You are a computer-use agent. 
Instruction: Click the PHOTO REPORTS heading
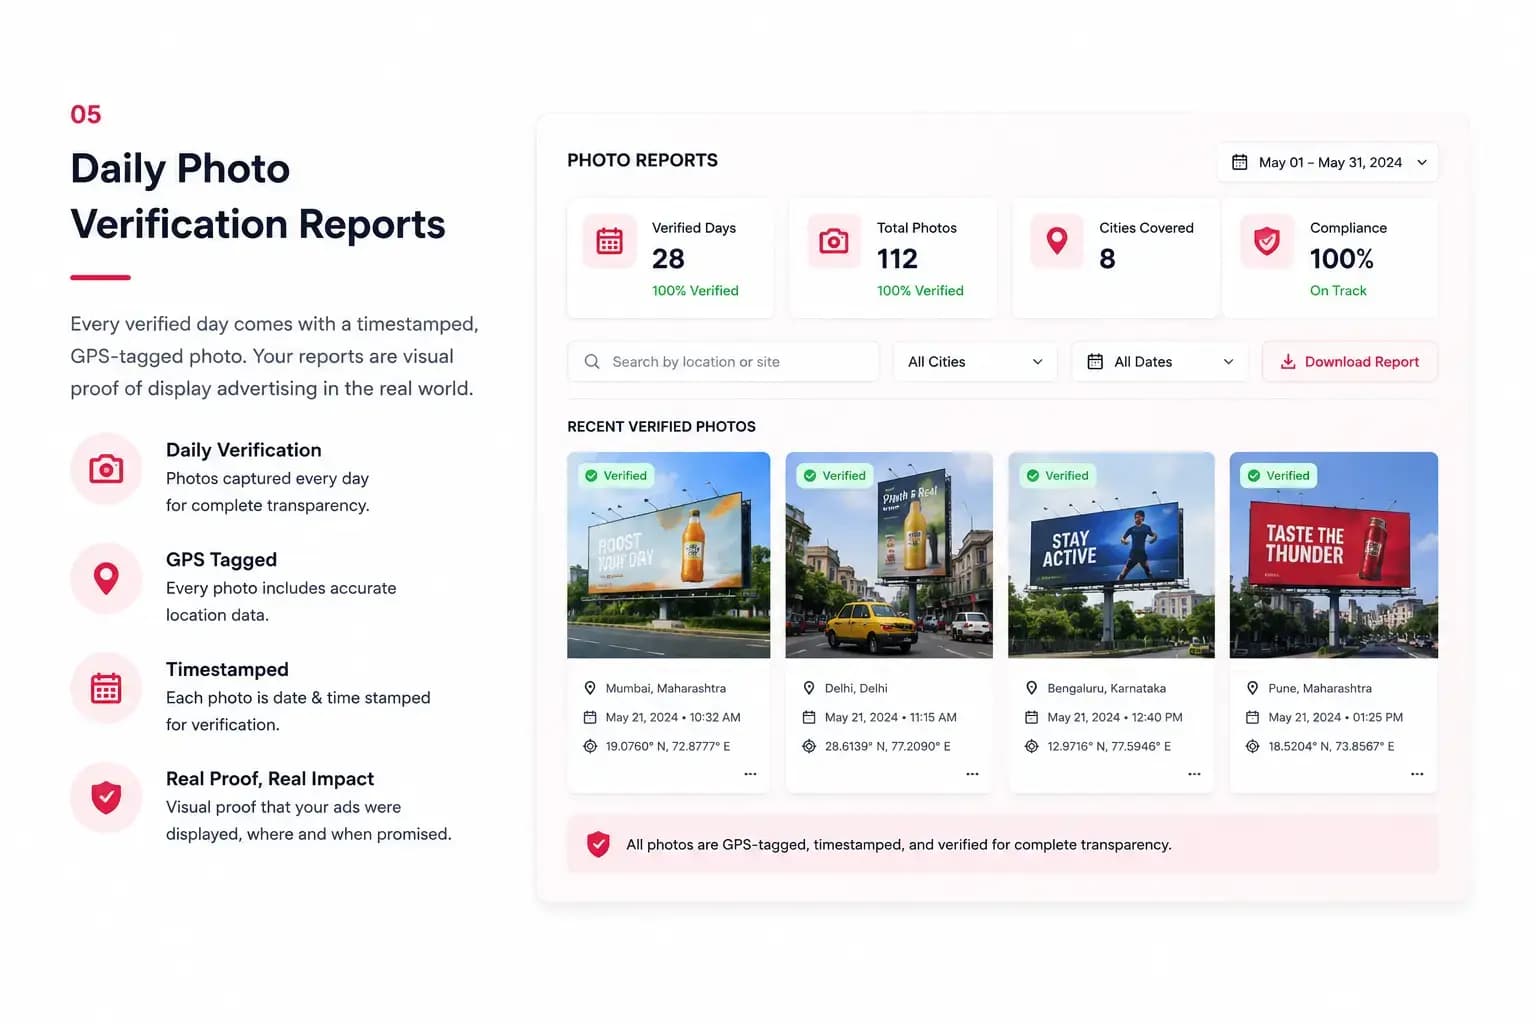point(642,160)
